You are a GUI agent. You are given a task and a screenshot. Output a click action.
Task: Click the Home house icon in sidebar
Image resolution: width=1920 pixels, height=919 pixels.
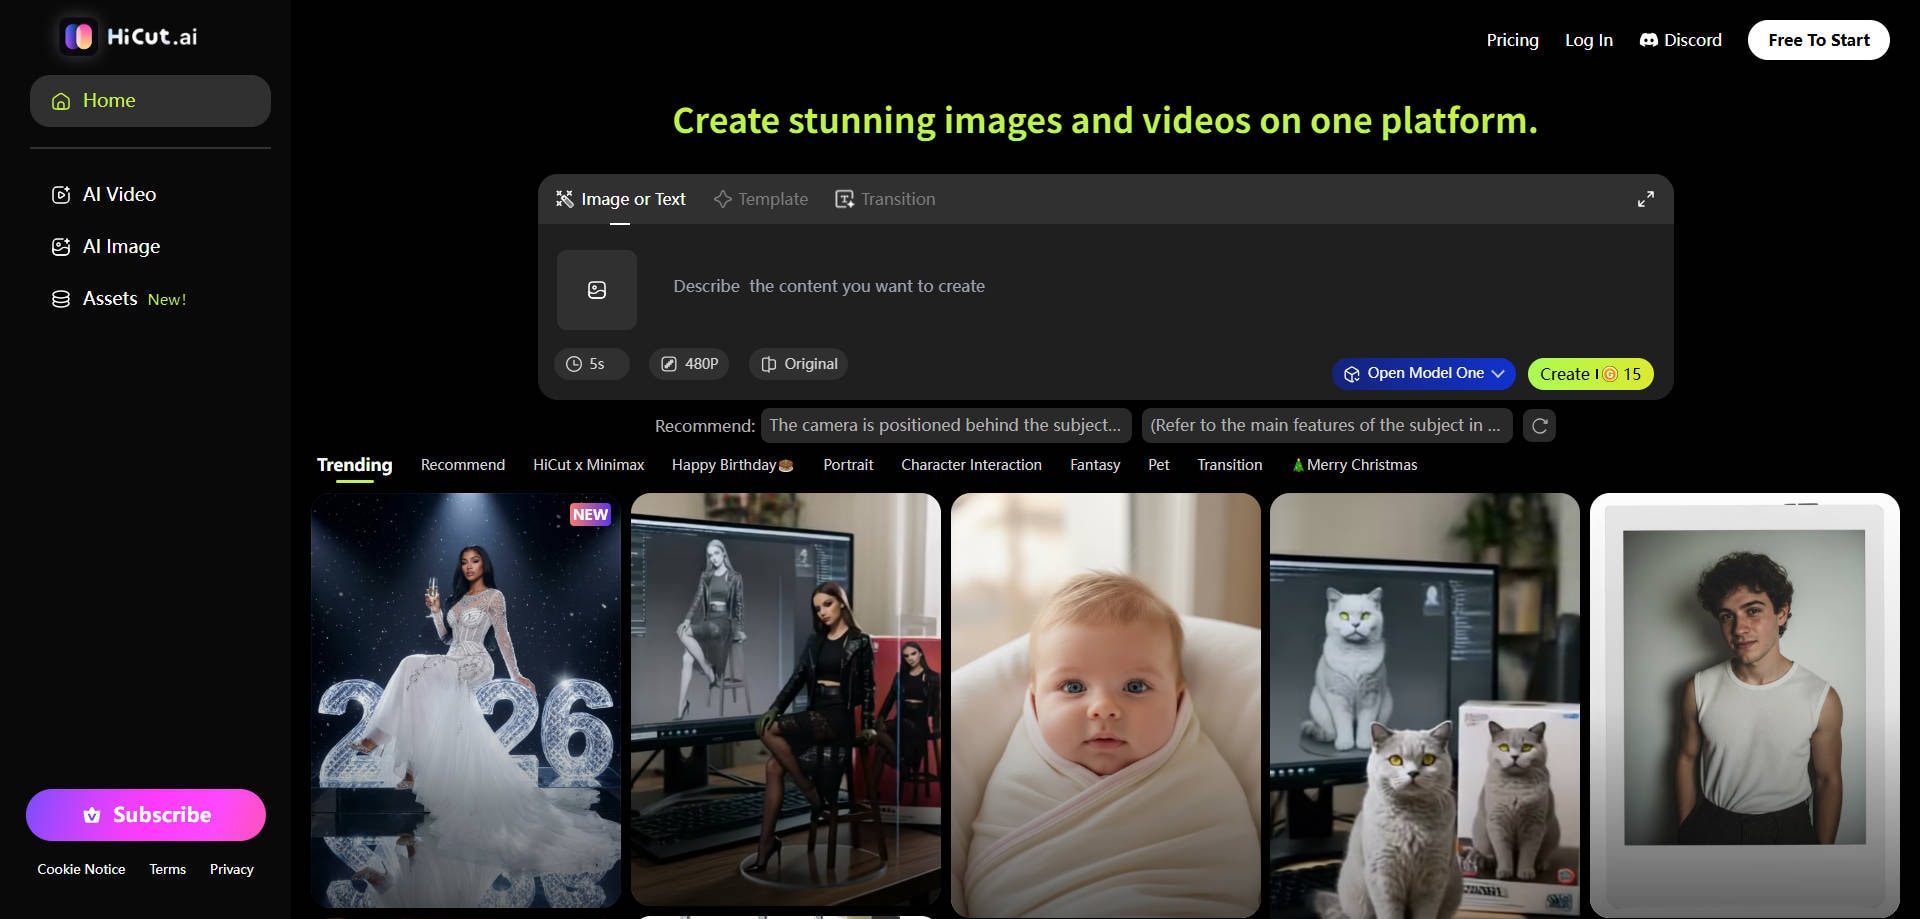pos(61,101)
